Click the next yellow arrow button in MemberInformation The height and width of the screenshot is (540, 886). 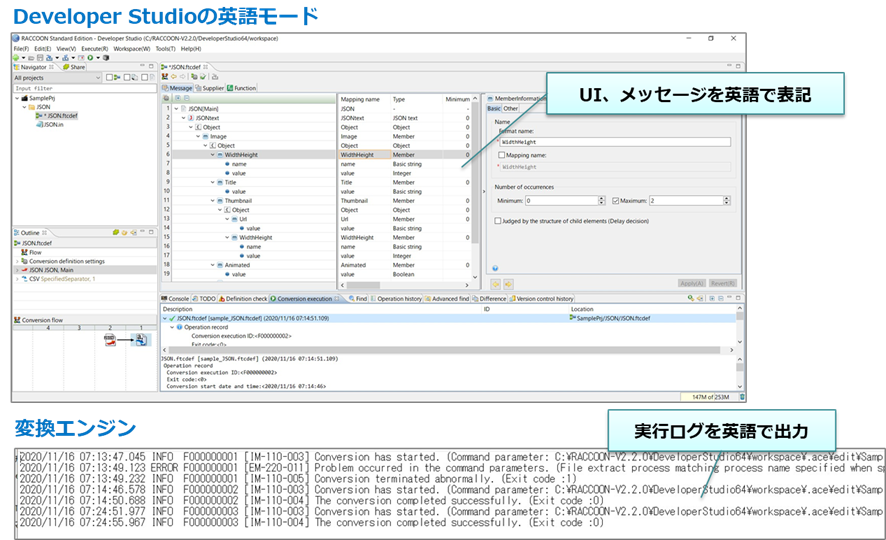pos(508,284)
